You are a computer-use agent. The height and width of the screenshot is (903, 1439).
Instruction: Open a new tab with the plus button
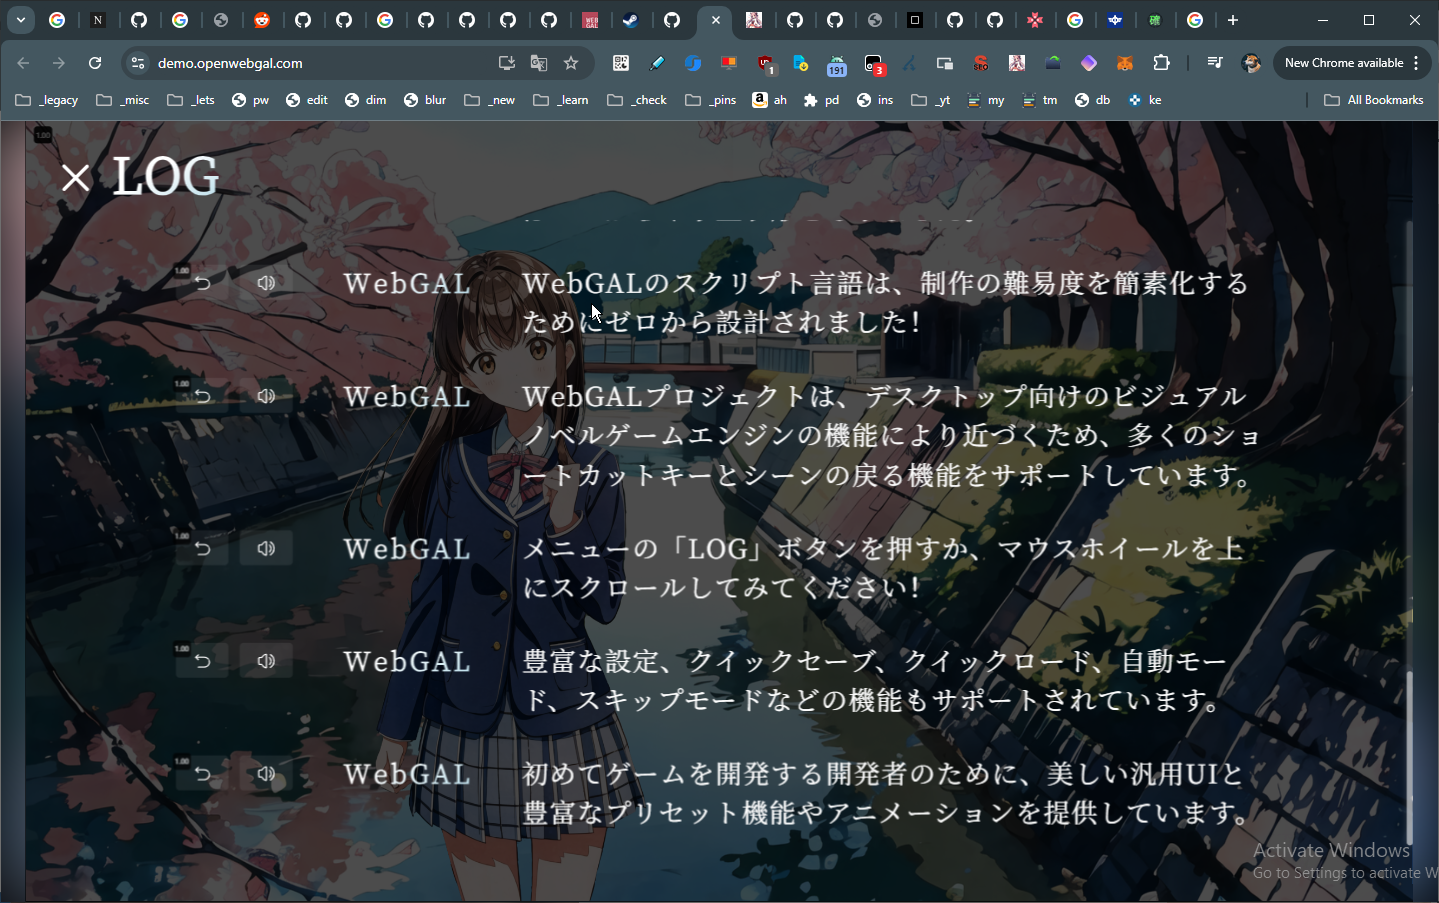click(x=1233, y=20)
